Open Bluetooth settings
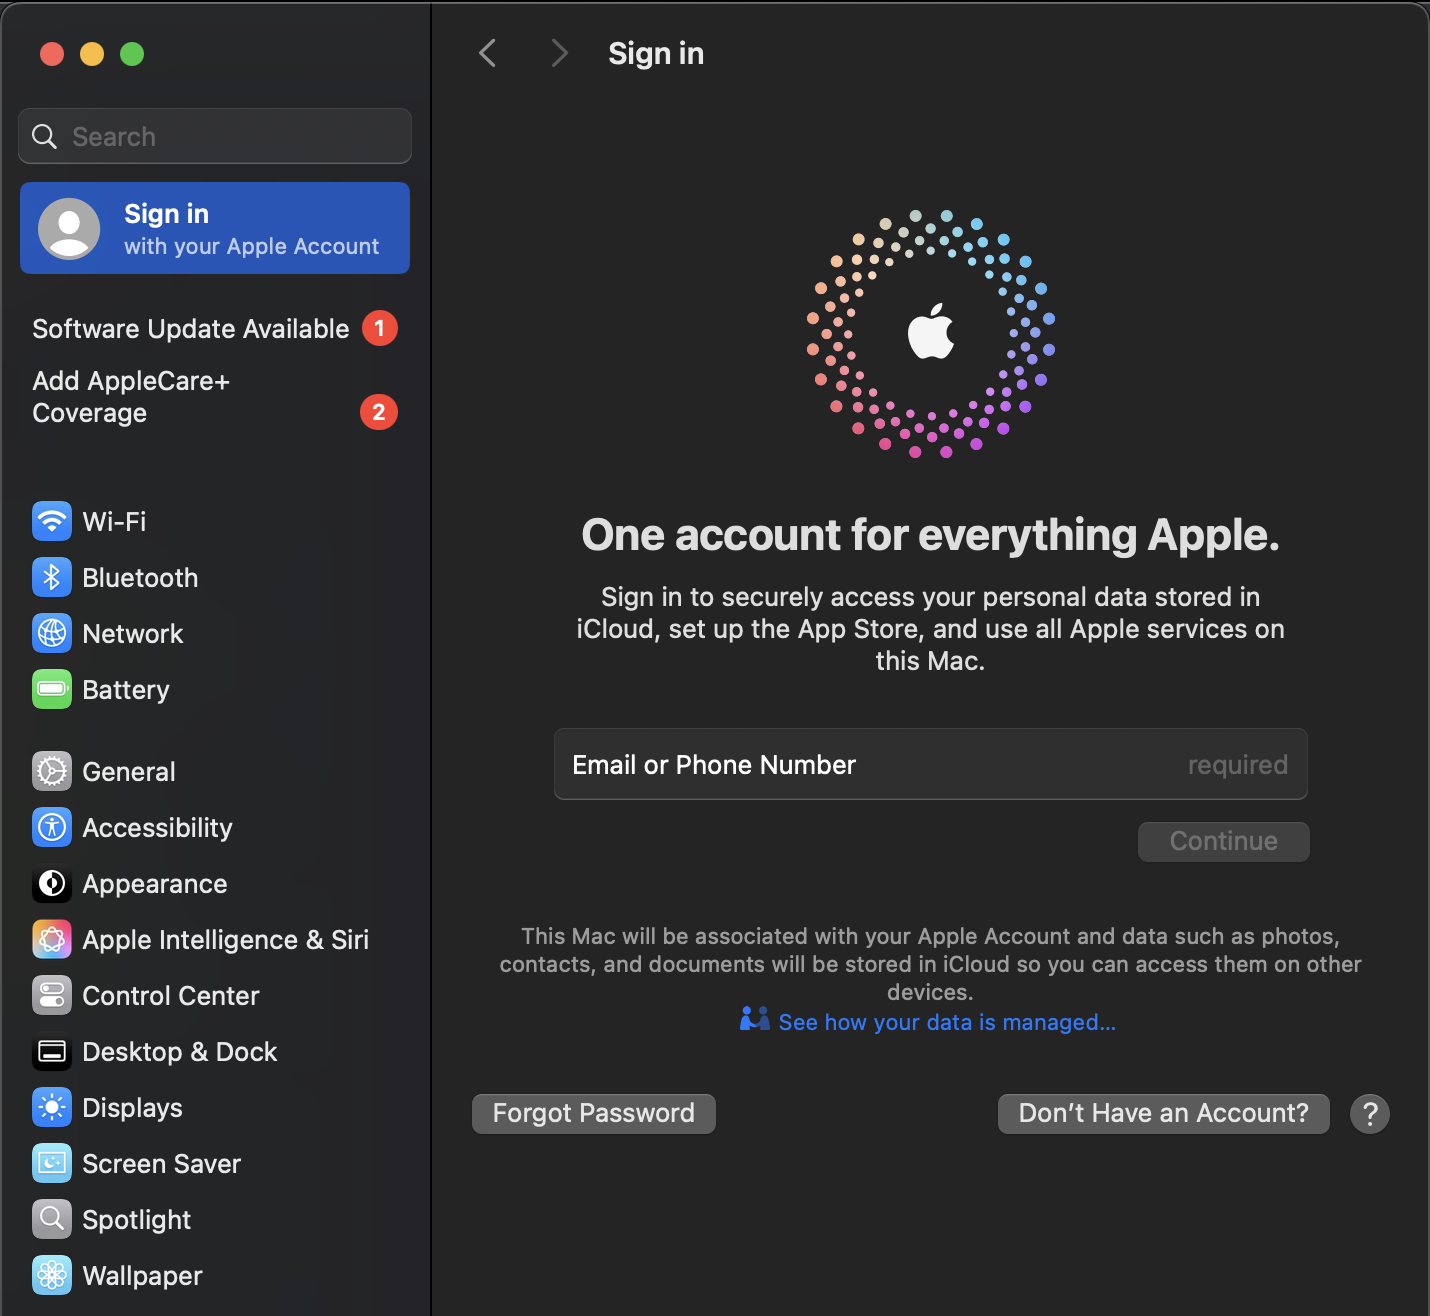The image size is (1430, 1316). [139, 577]
